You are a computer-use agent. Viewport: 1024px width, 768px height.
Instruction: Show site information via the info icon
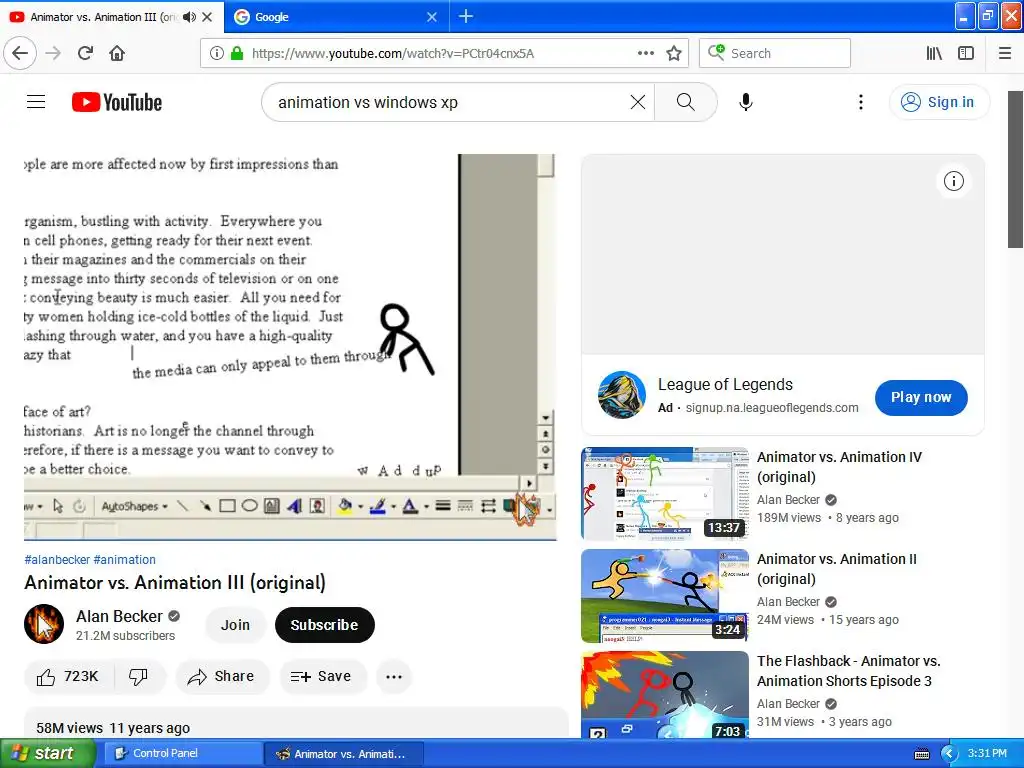(217, 54)
